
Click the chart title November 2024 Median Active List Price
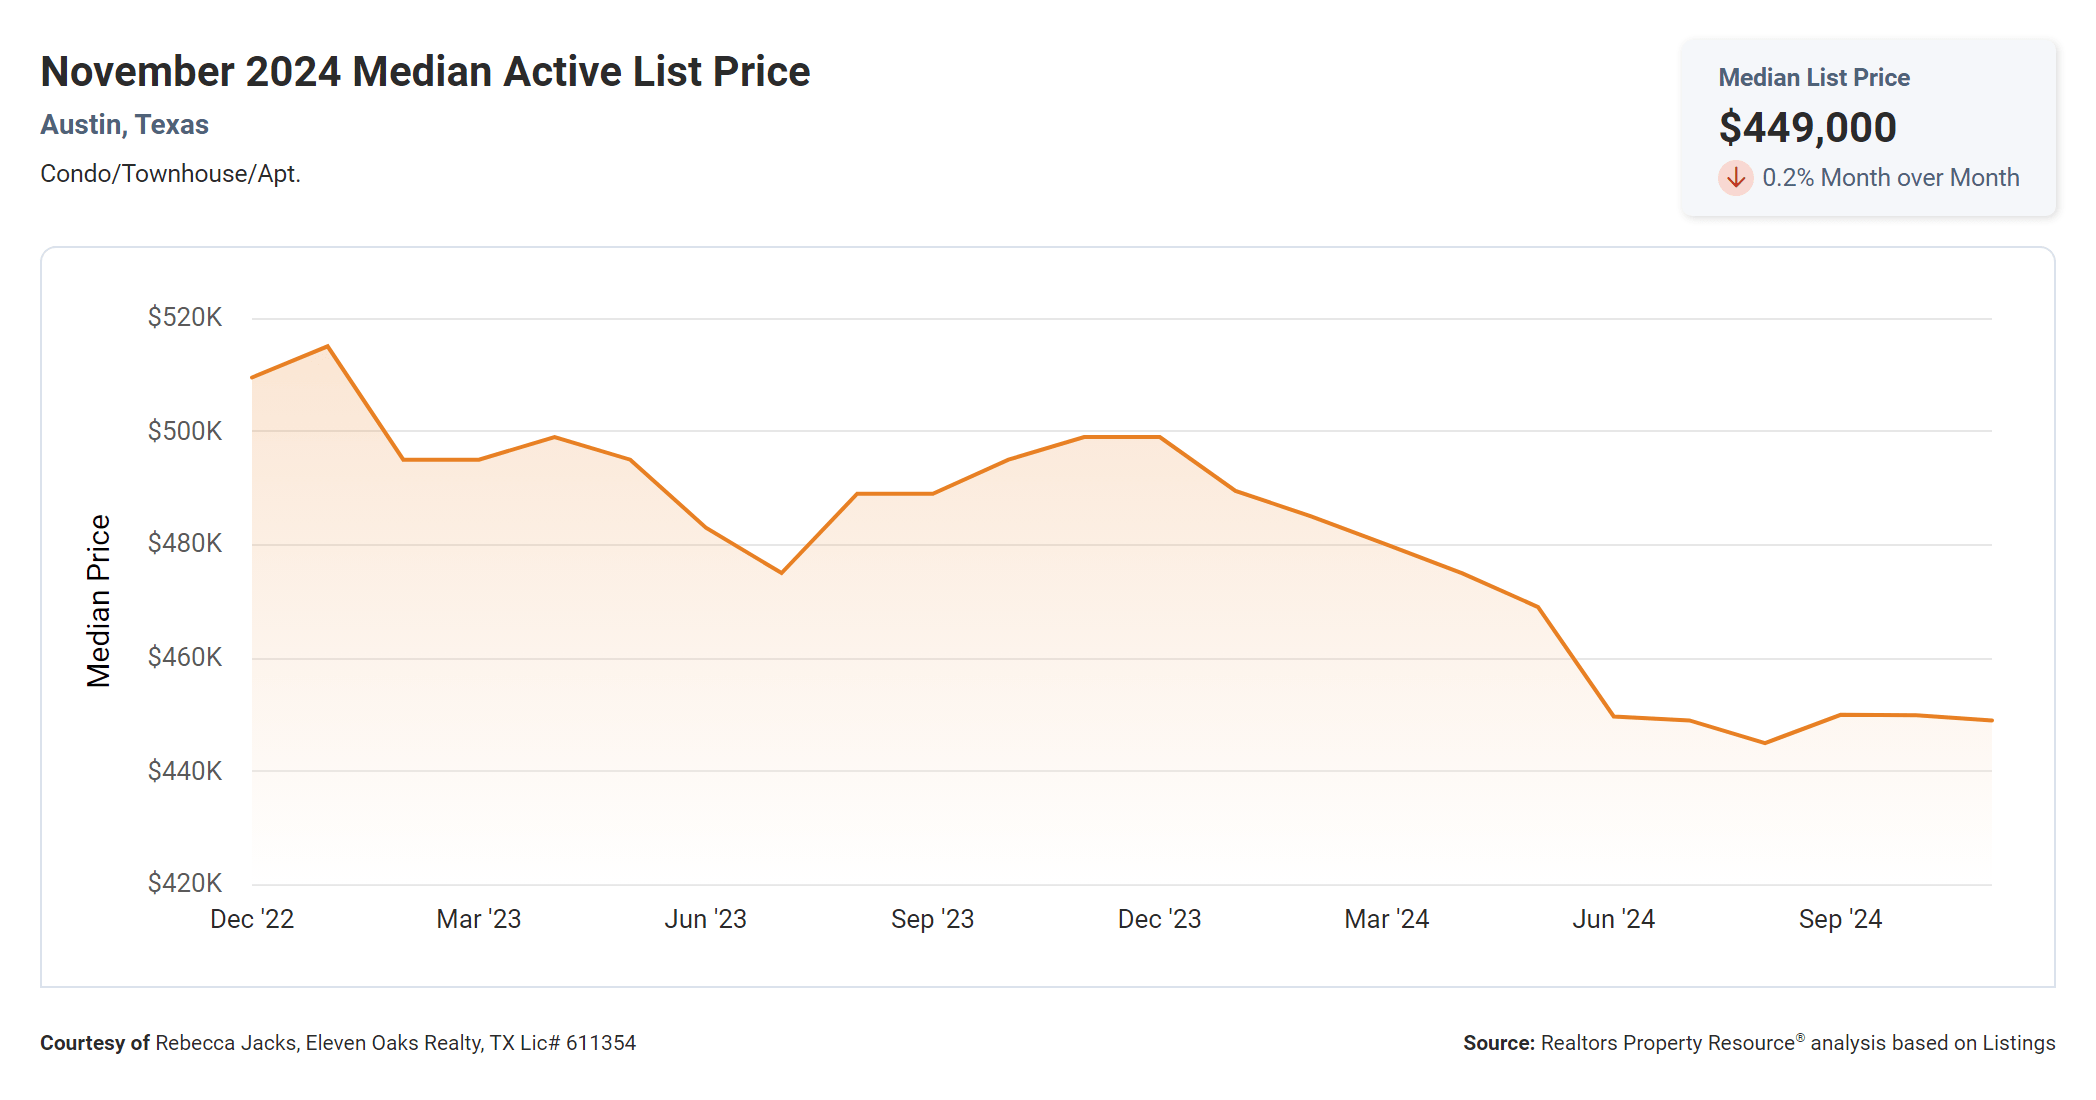point(425,72)
